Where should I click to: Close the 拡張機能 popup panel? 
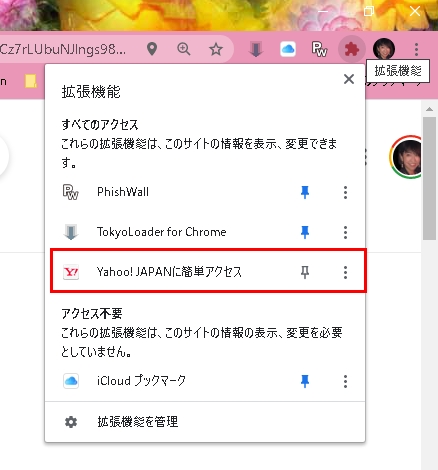coord(349,79)
